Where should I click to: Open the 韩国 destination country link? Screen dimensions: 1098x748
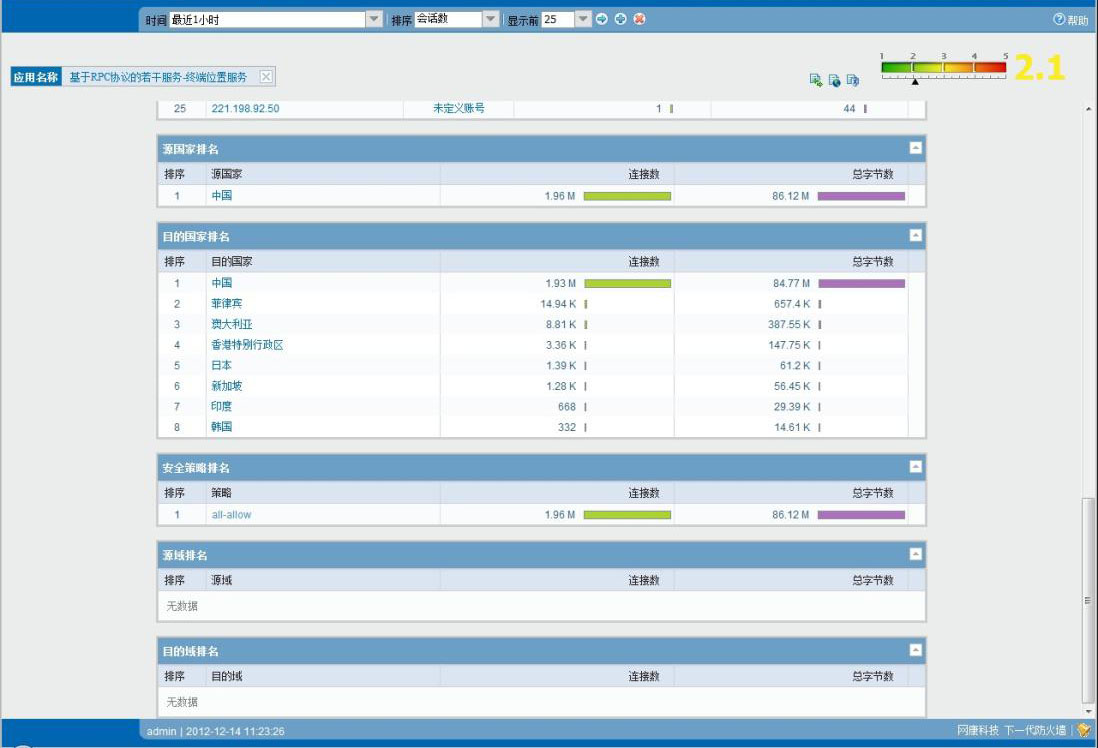[x=221, y=427]
